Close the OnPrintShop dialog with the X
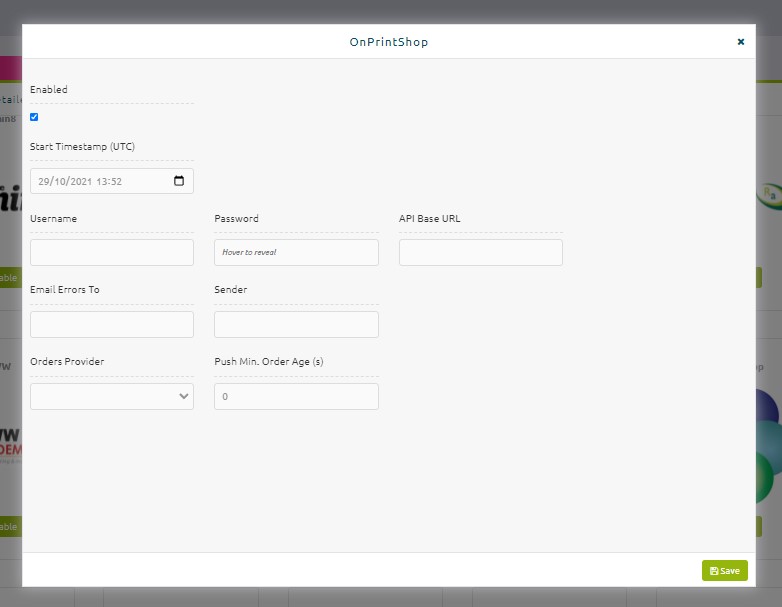The height and width of the screenshot is (607, 782). [741, 42]
